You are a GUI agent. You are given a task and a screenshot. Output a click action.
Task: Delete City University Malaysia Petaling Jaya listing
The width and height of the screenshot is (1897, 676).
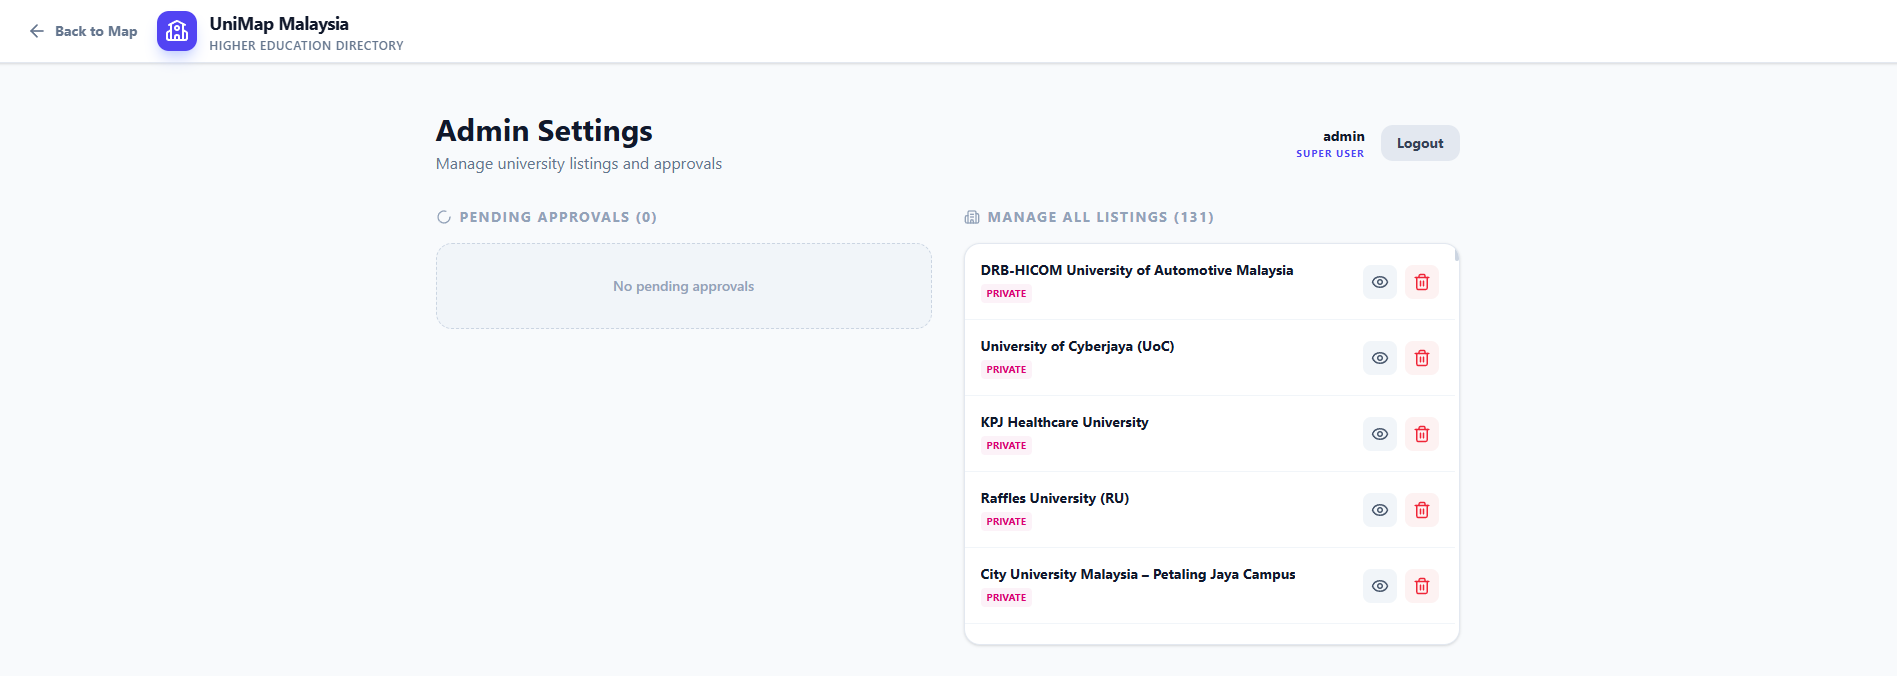1421,586
